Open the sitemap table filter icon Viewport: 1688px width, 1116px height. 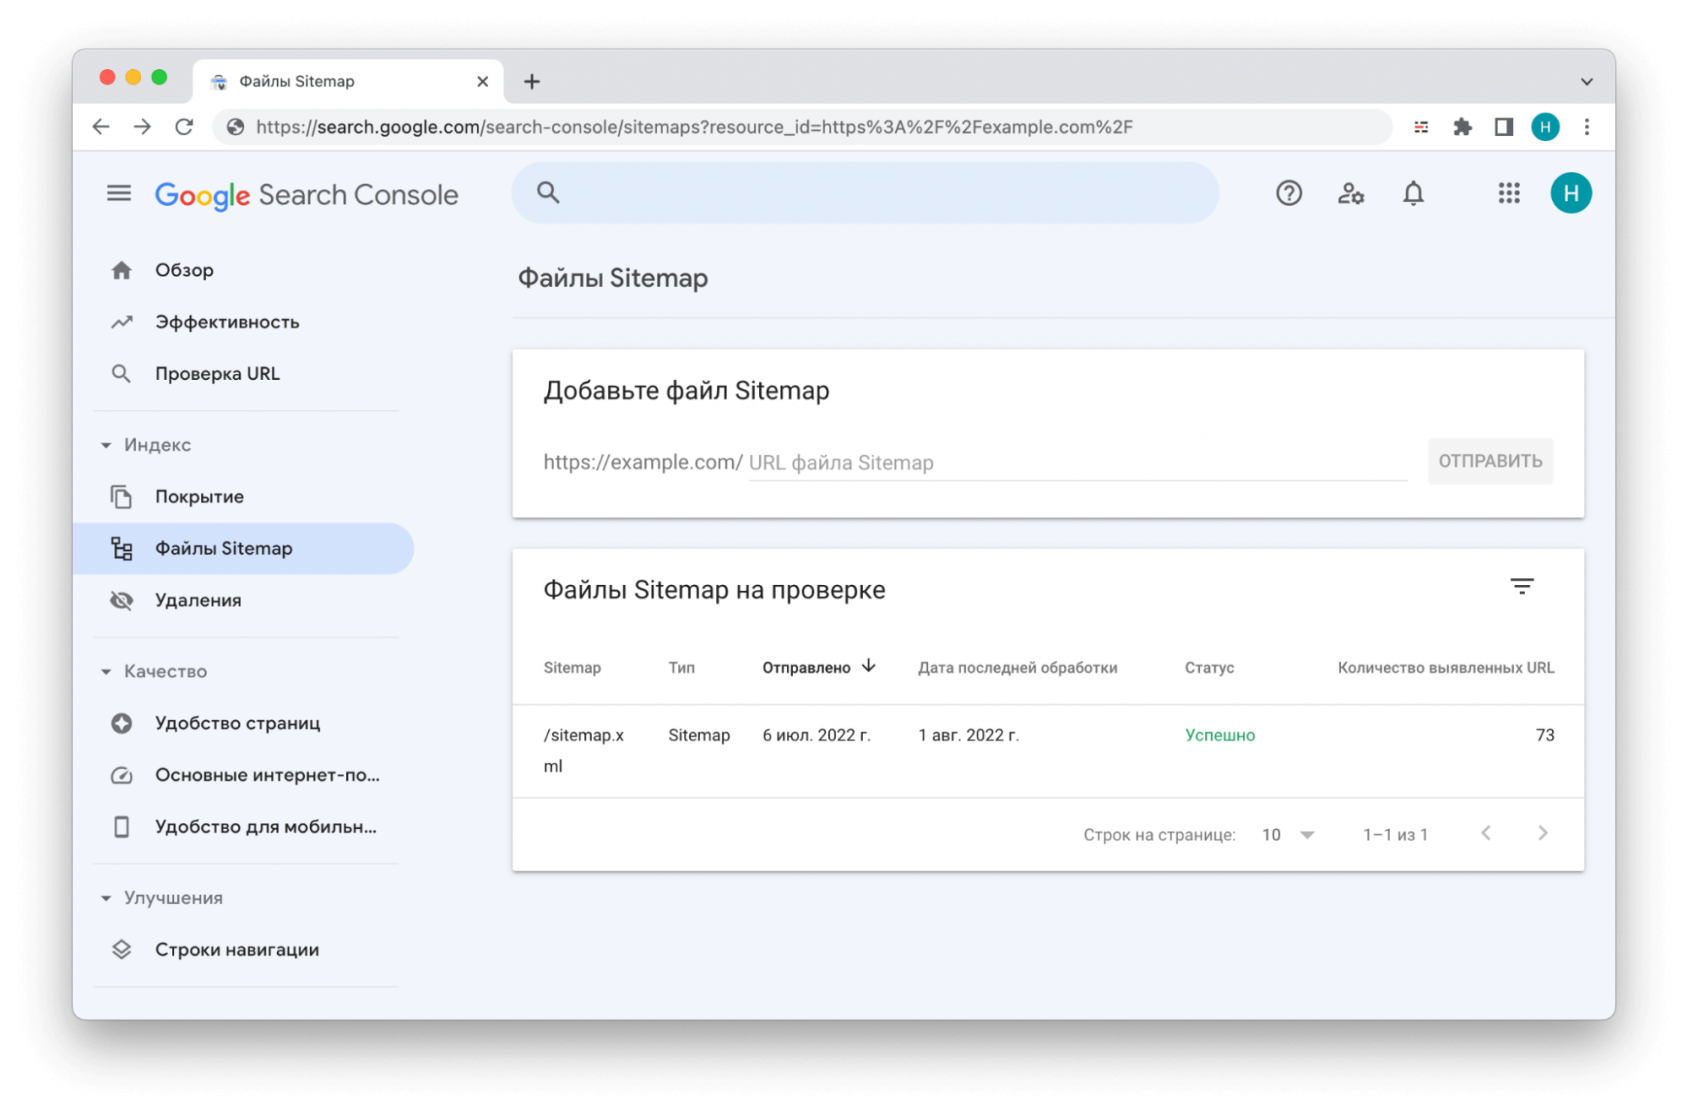1522,587
